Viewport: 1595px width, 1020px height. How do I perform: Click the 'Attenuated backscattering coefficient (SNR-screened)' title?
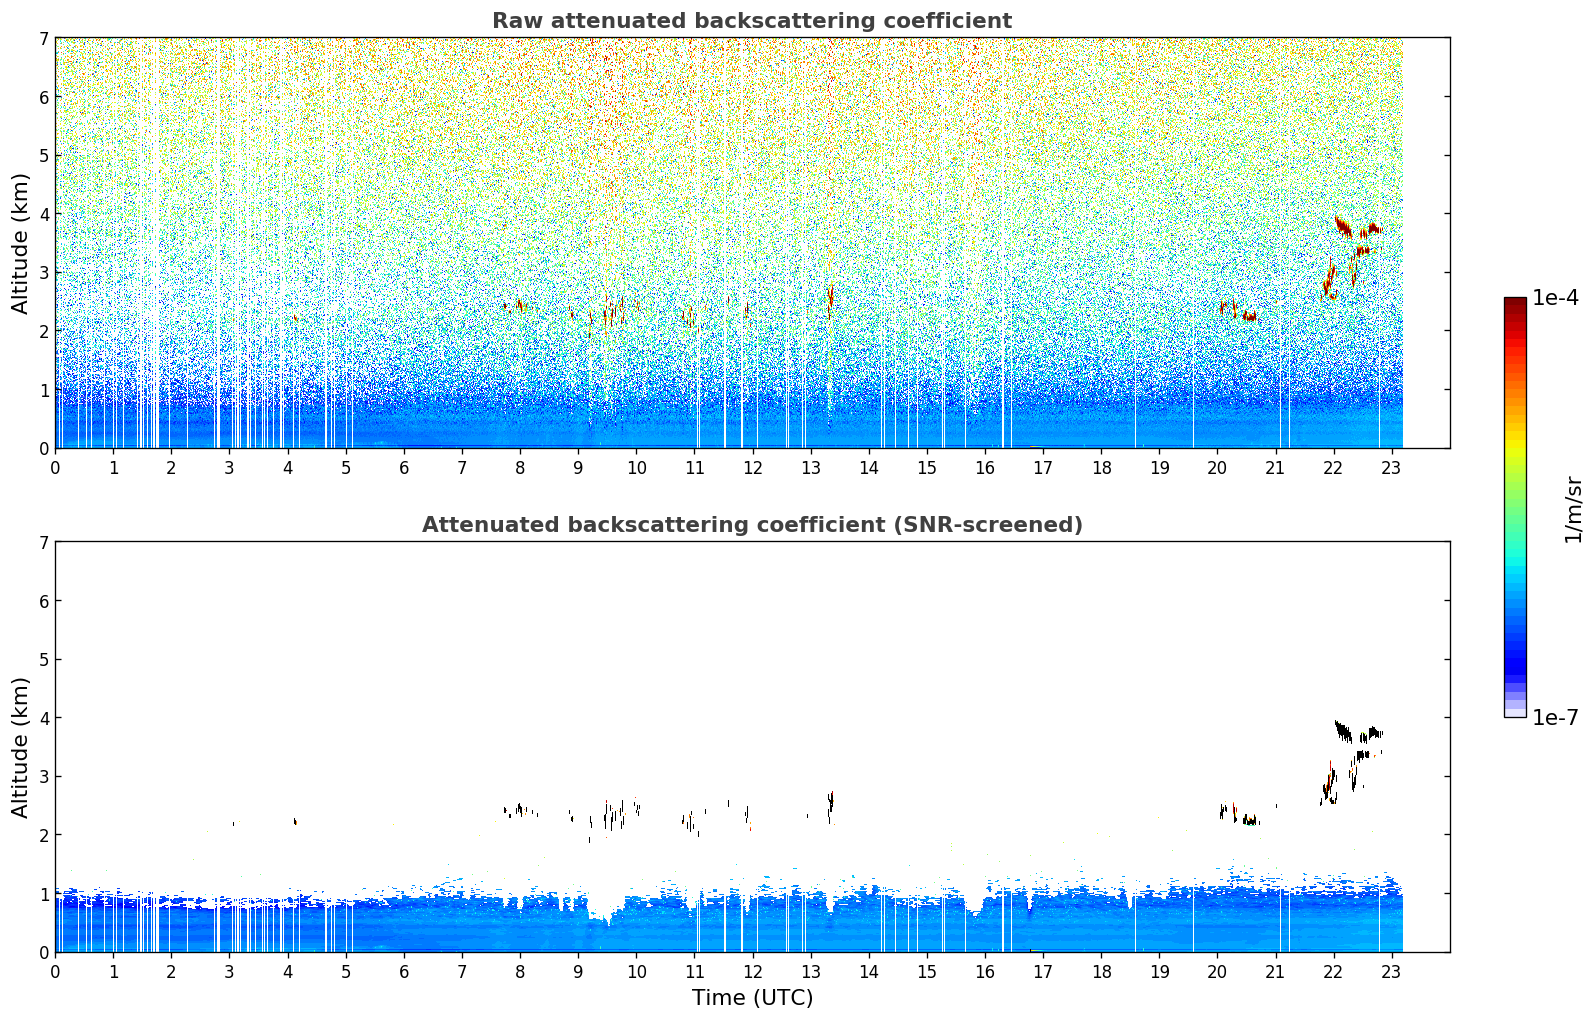click(x=752, y=525)
